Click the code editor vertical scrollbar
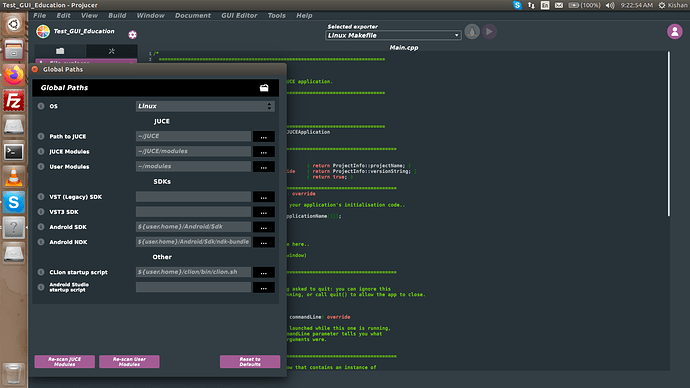This screenshot has height=388, width=690. click(x=669, y=134)
